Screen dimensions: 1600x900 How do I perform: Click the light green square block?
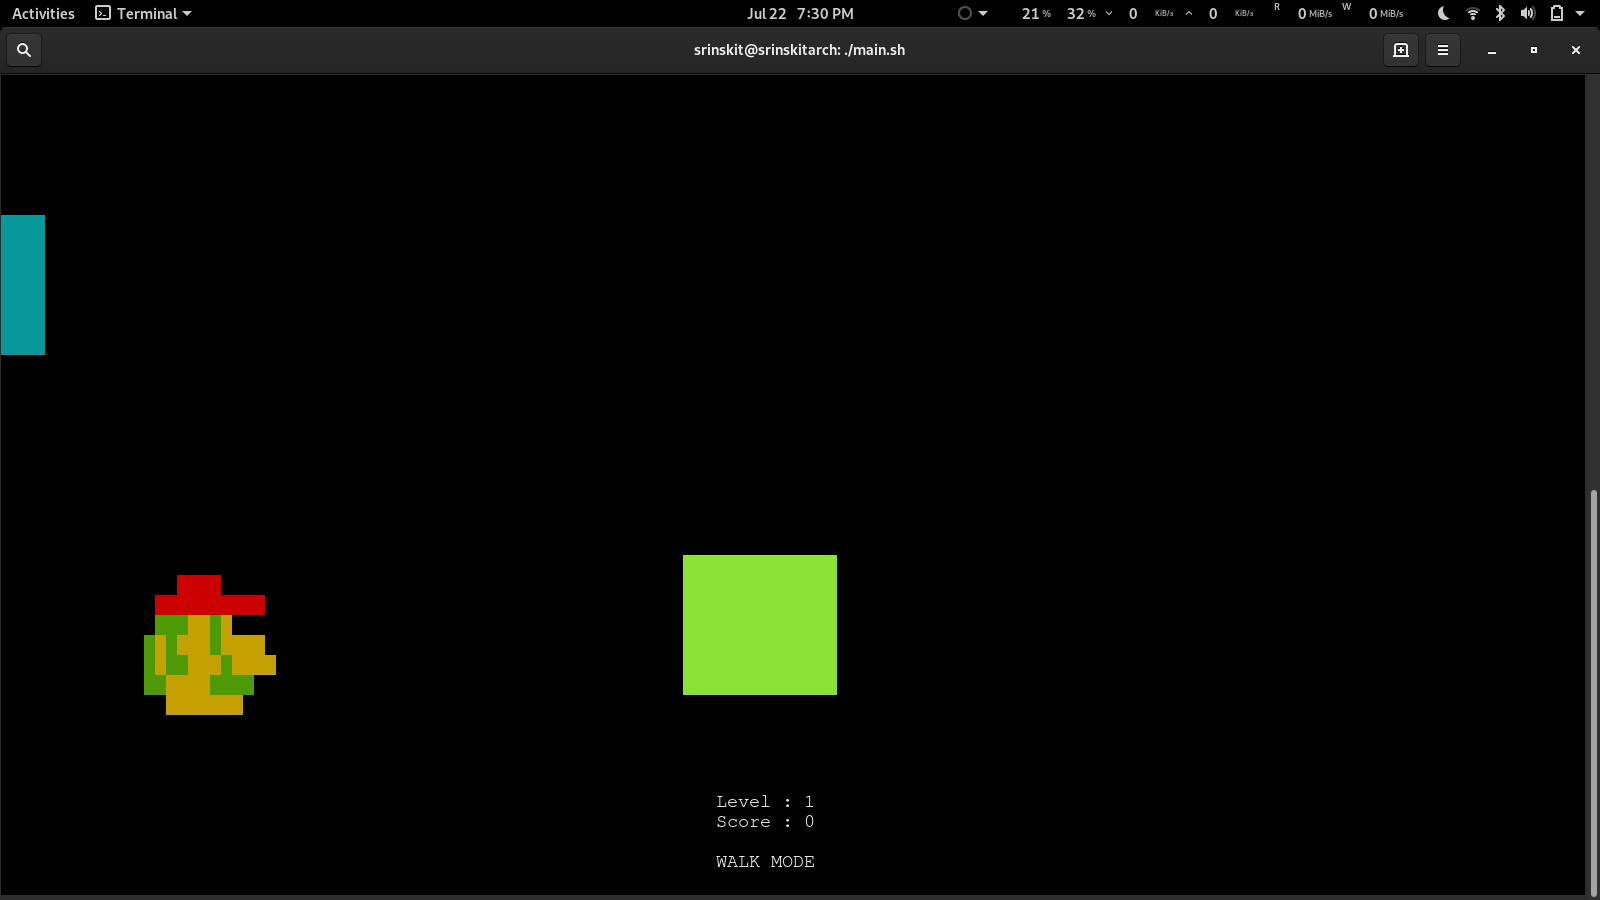click(x=760, y=625)
